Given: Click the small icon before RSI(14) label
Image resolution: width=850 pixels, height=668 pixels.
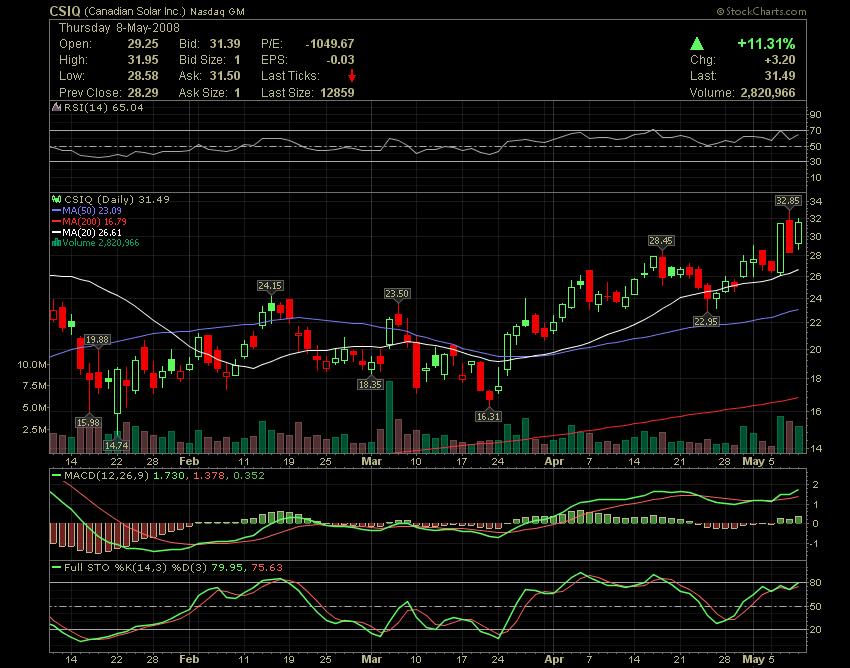Looking at the screenshot, I should tap(56, 107).
